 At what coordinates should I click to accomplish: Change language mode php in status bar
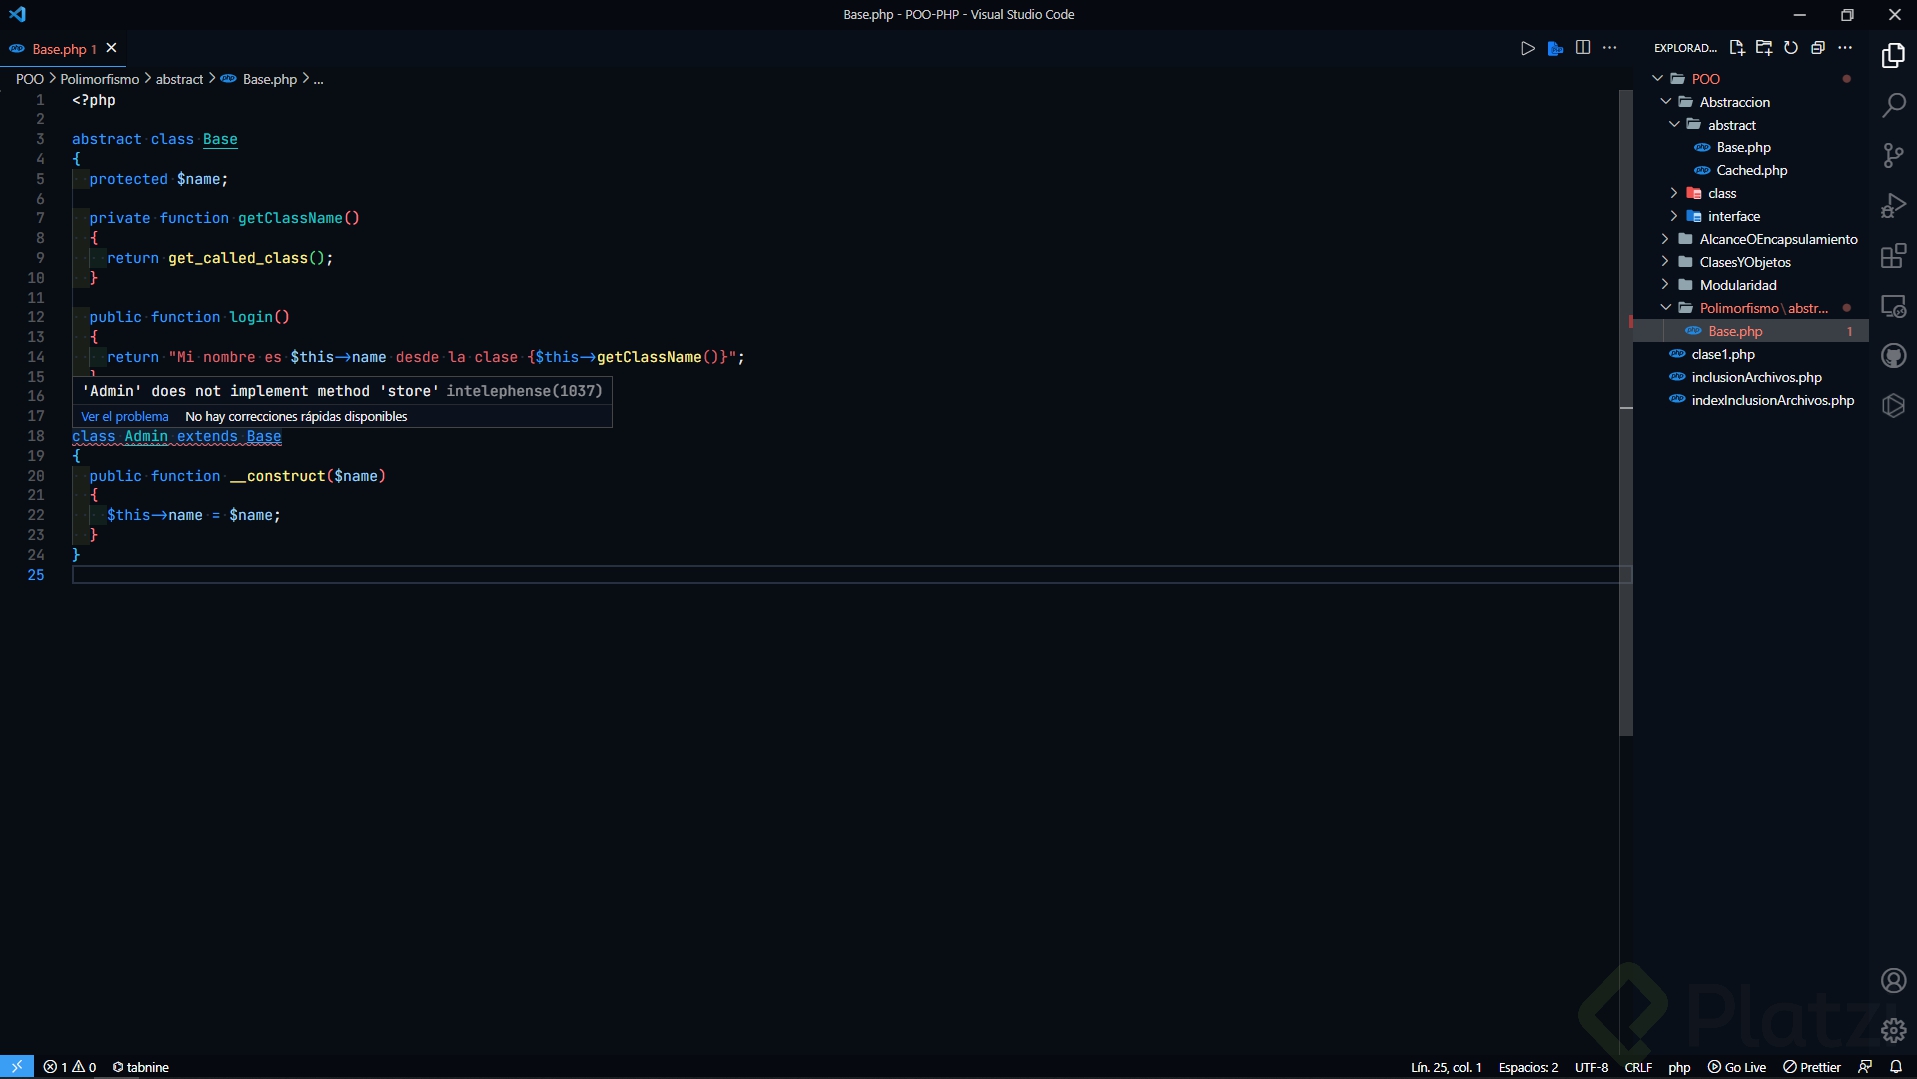(1679, 1067)
